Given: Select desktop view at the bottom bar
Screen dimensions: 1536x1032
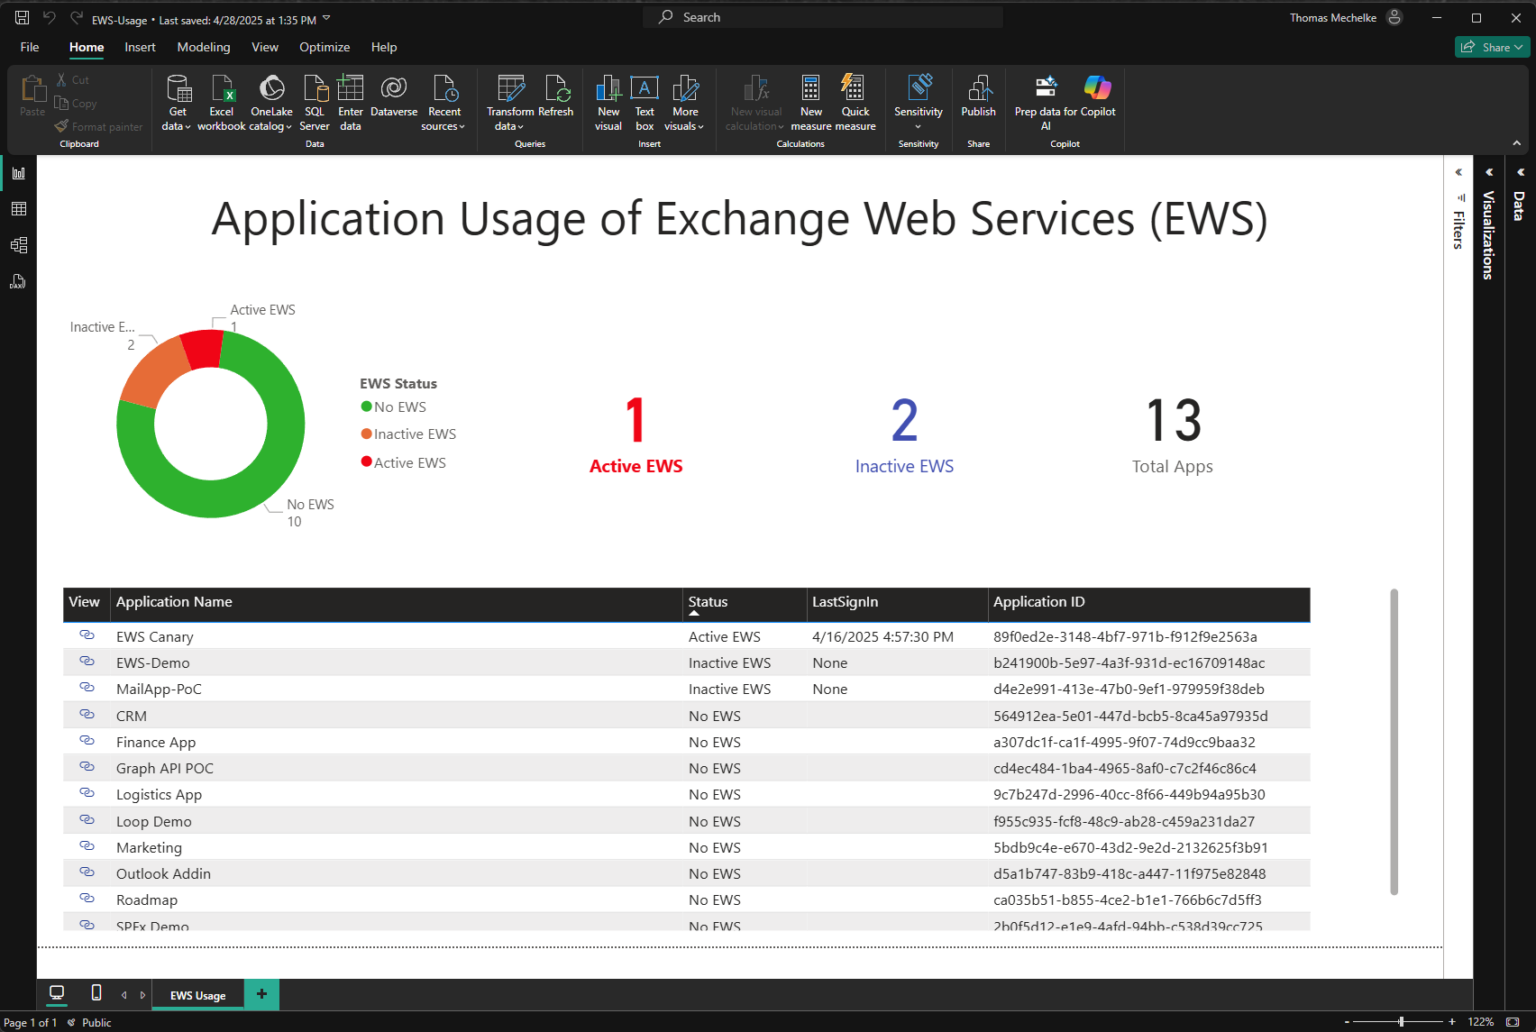Looking at the screenshot, I should click(x=56, y=993).
